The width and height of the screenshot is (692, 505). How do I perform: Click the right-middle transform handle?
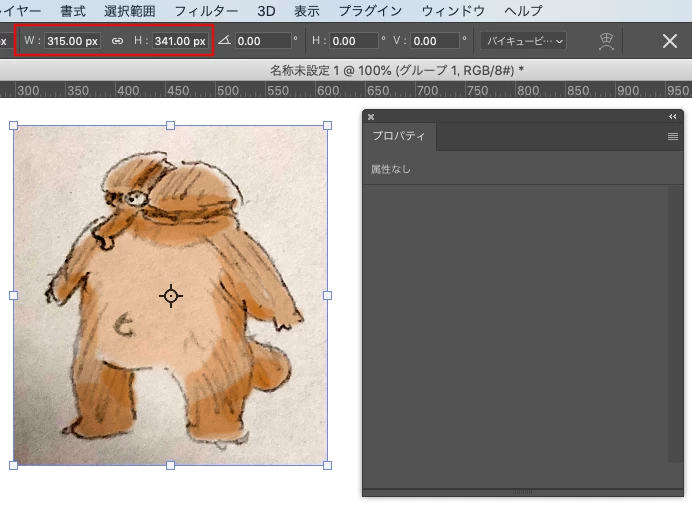[x=327, y=295]
